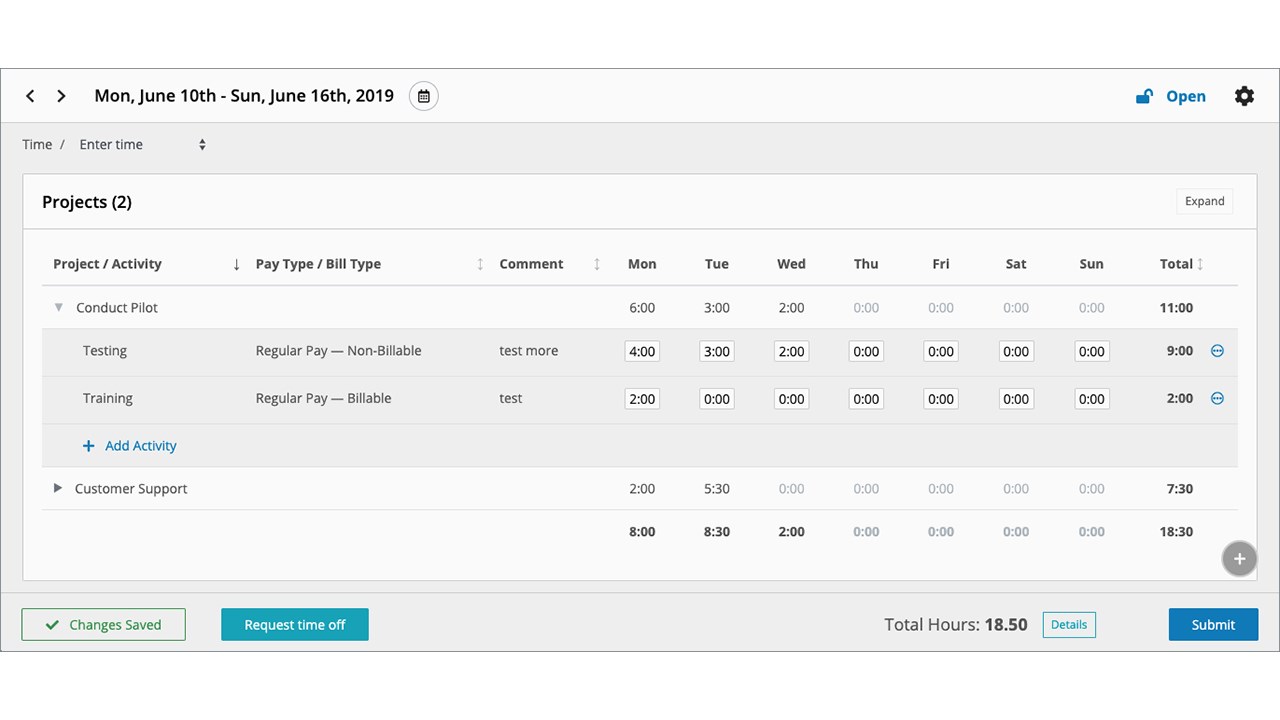Open the Enter time dropdown
The height and width of the screenshot is (720, 1280).
click(x=142, y=145)
